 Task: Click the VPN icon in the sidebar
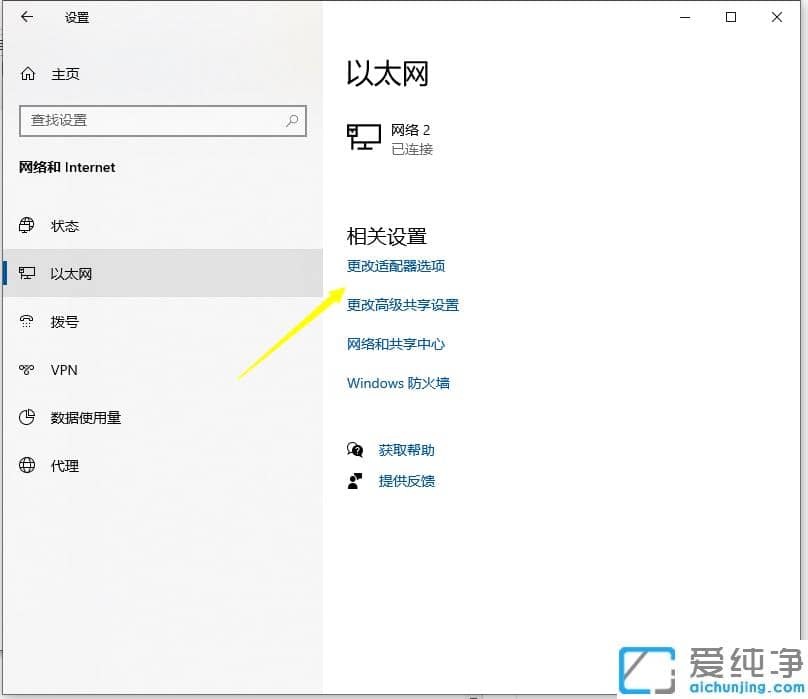click(x=27, y=370)
